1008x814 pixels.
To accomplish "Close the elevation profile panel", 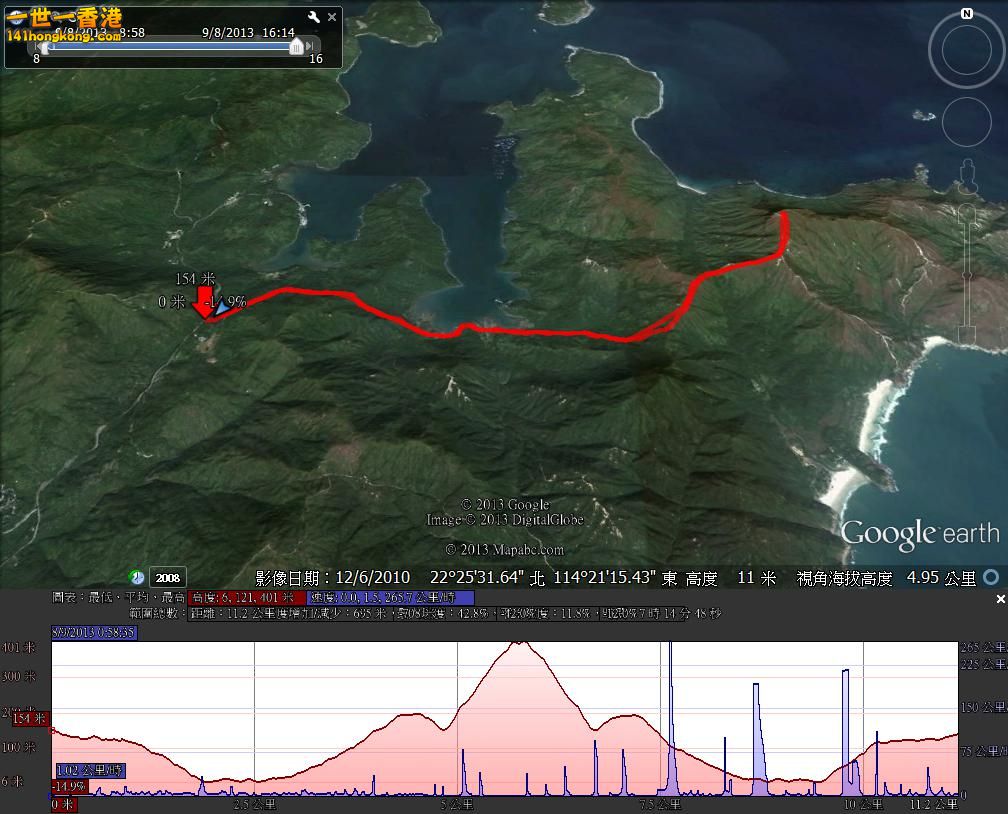I will point(1000,599).
